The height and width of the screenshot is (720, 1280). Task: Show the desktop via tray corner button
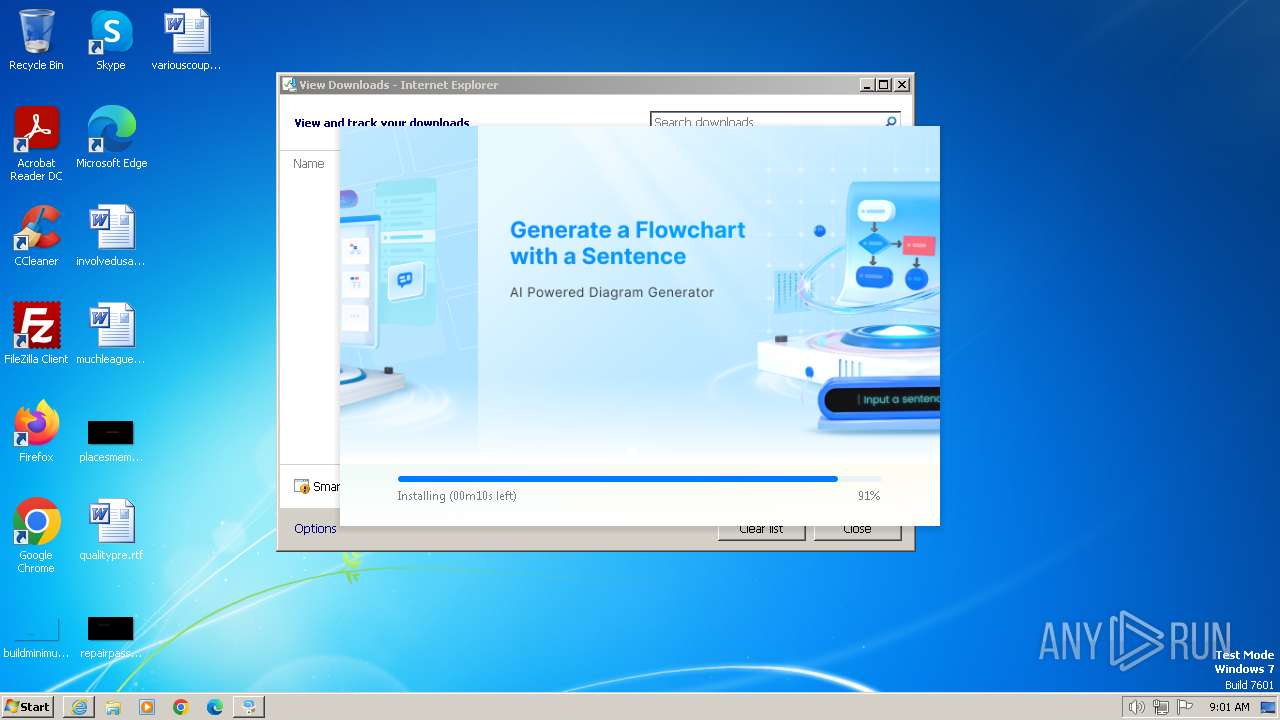pyautogui.click(x=1268, y=707)
